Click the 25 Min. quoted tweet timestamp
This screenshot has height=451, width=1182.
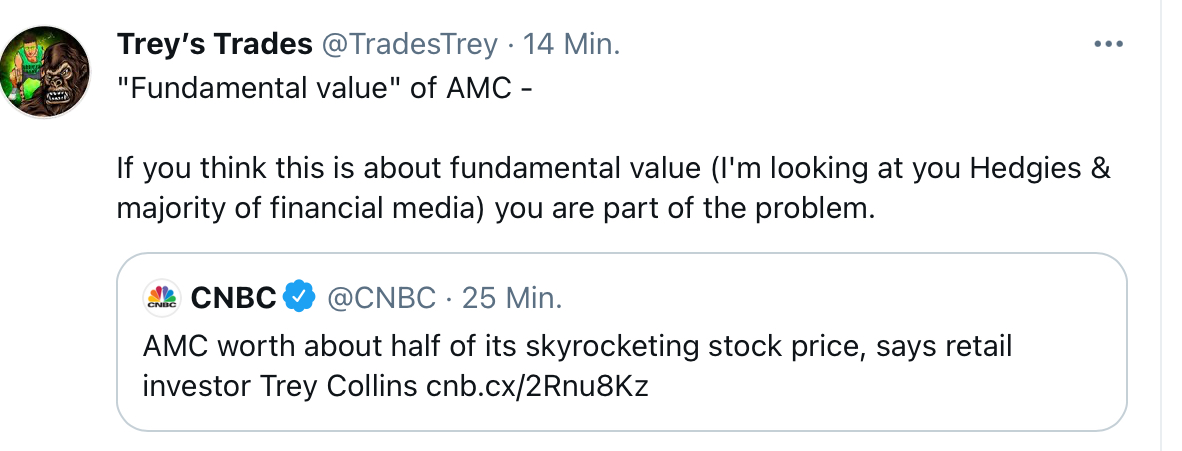pyautogui.click(x=513, y=297)
